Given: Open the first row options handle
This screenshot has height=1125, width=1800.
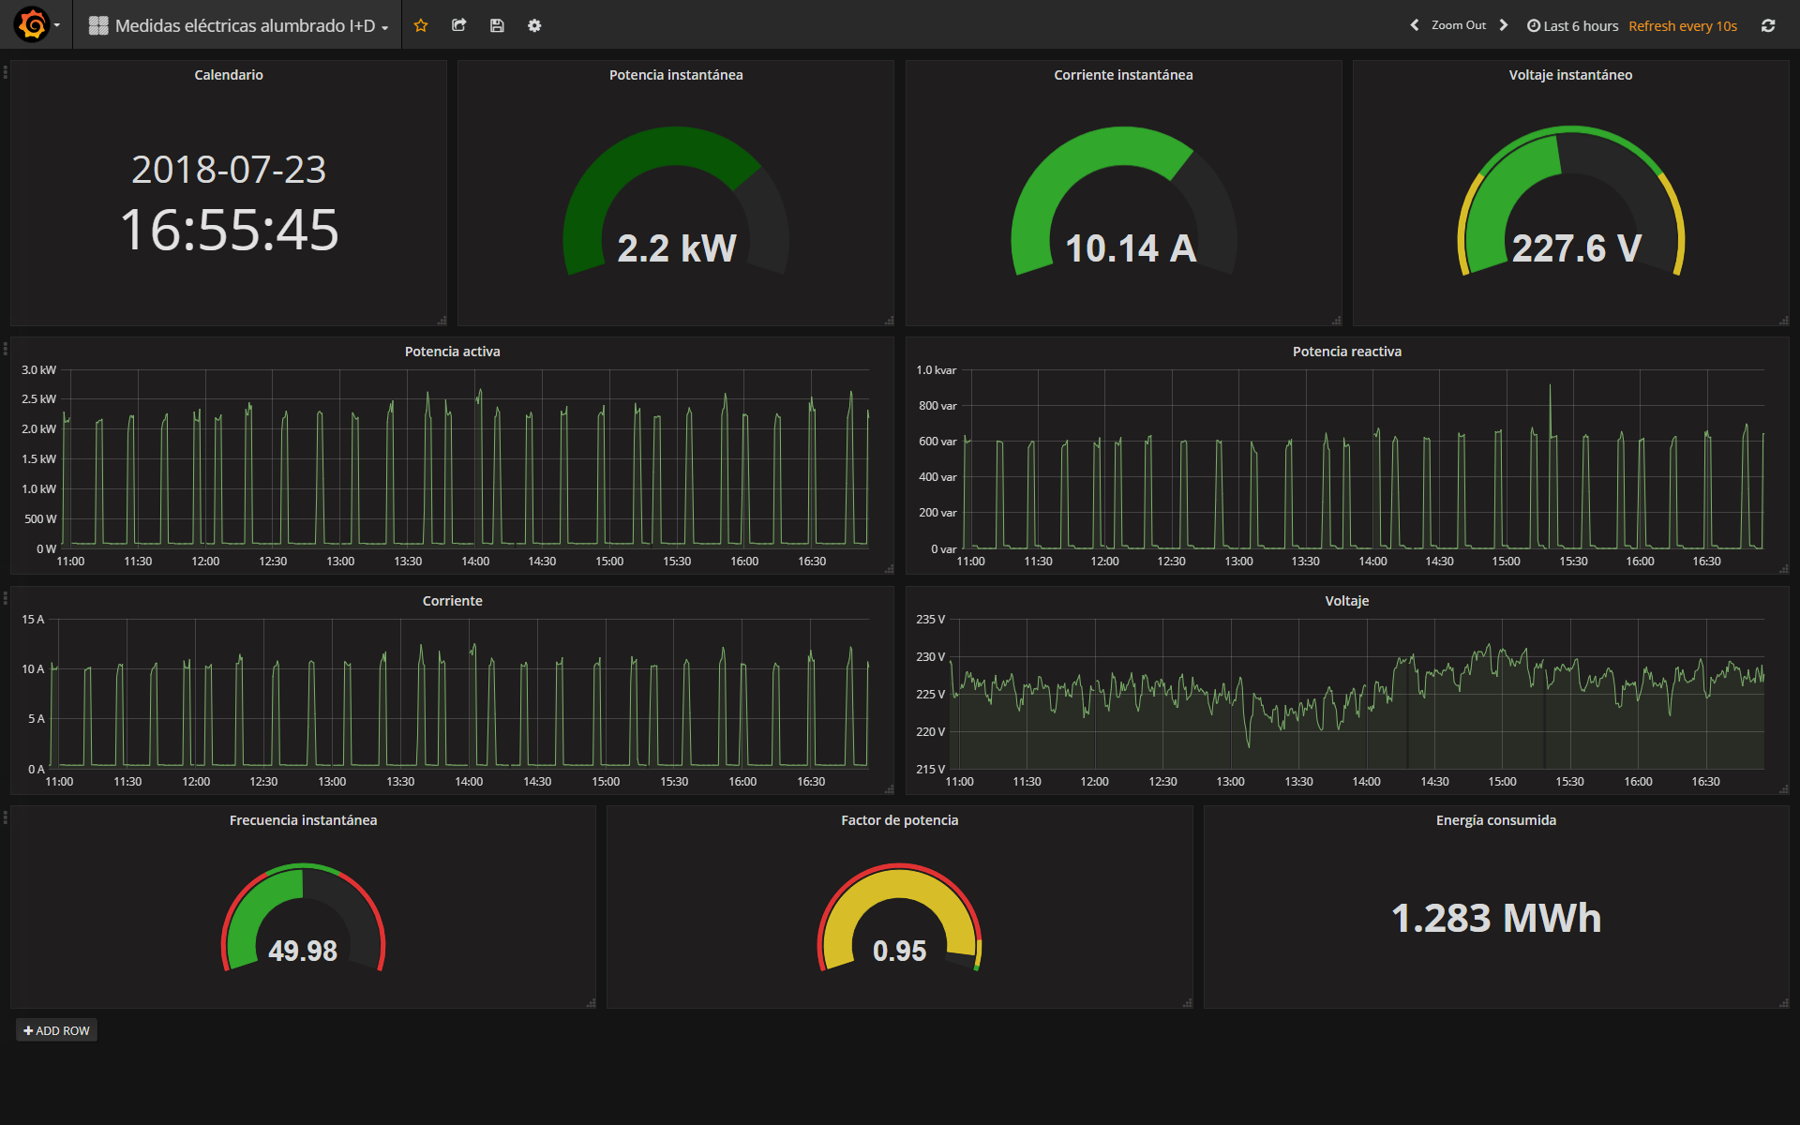Looking at the screenshot, I should (x=5, y=72).
